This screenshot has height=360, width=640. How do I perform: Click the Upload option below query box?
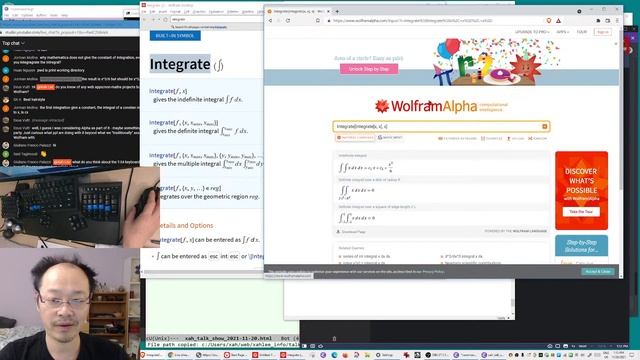(x=516, y=139)
